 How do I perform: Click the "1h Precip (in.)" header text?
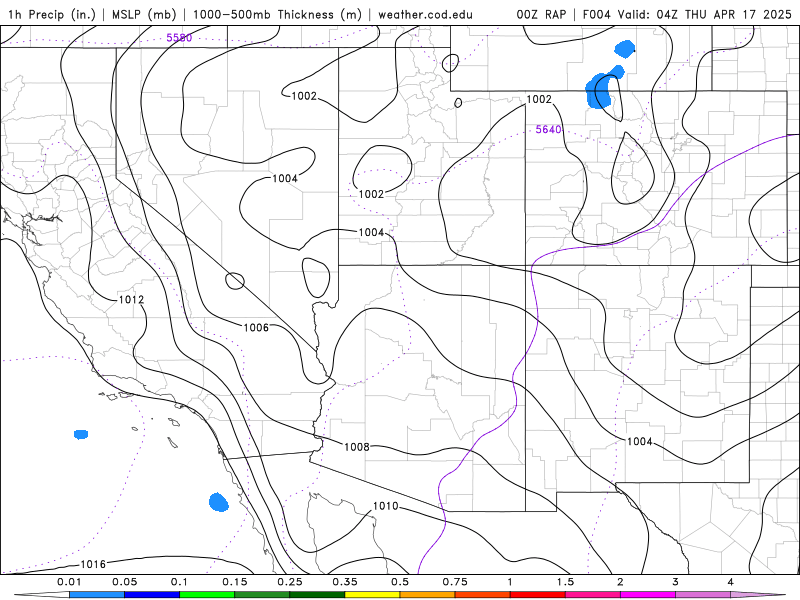(52, 14)
